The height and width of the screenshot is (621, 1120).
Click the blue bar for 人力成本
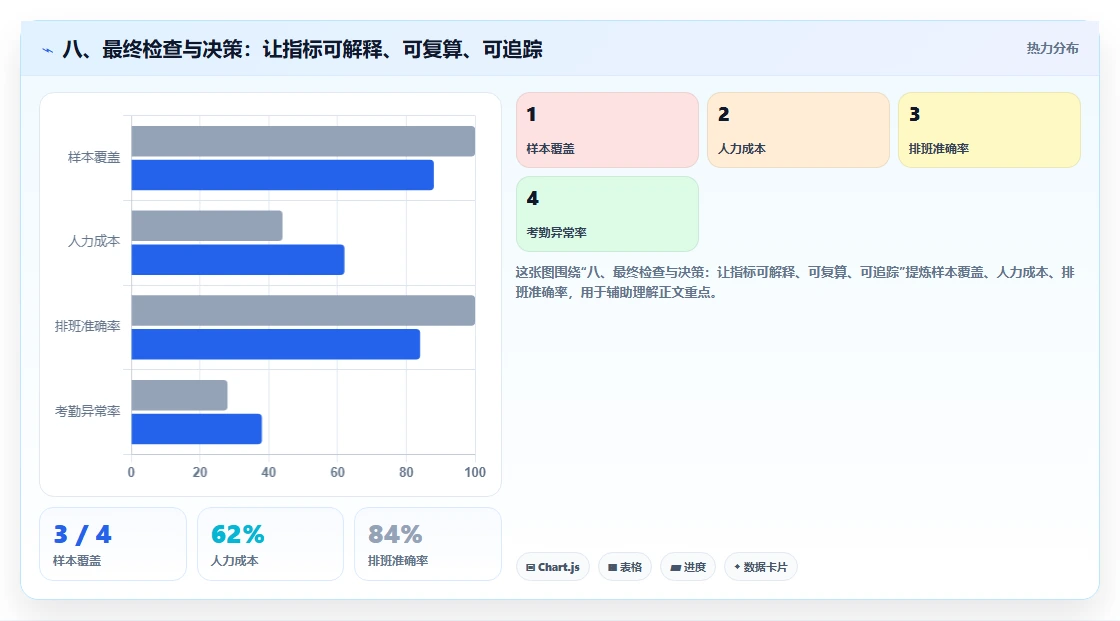tap(238, 259)
